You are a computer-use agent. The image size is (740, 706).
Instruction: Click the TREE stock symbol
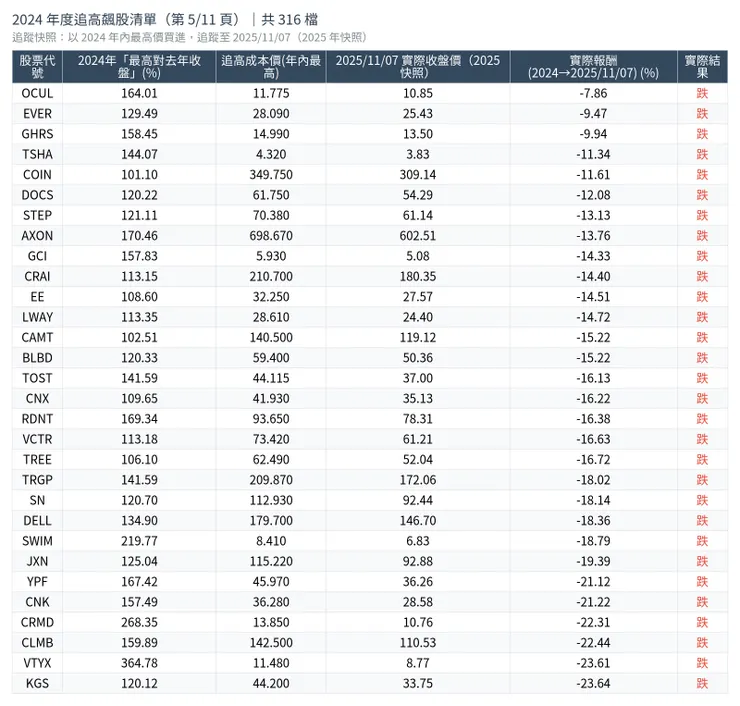pos(37,459)
